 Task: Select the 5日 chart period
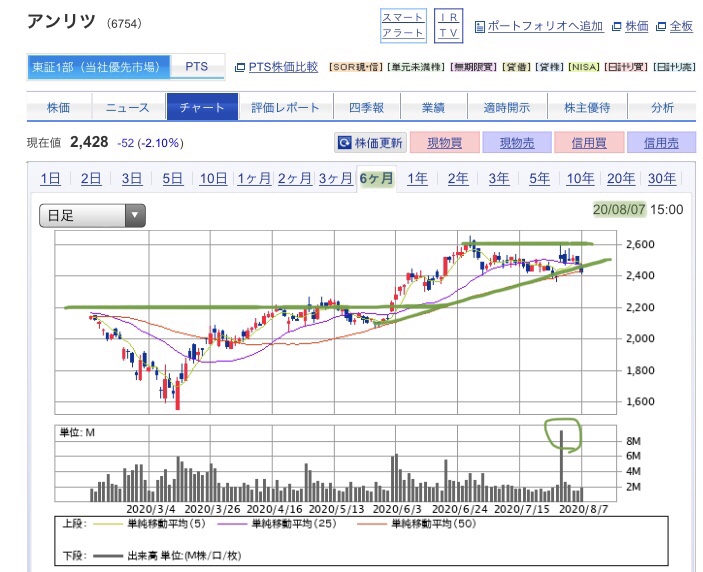click(173, 178)
